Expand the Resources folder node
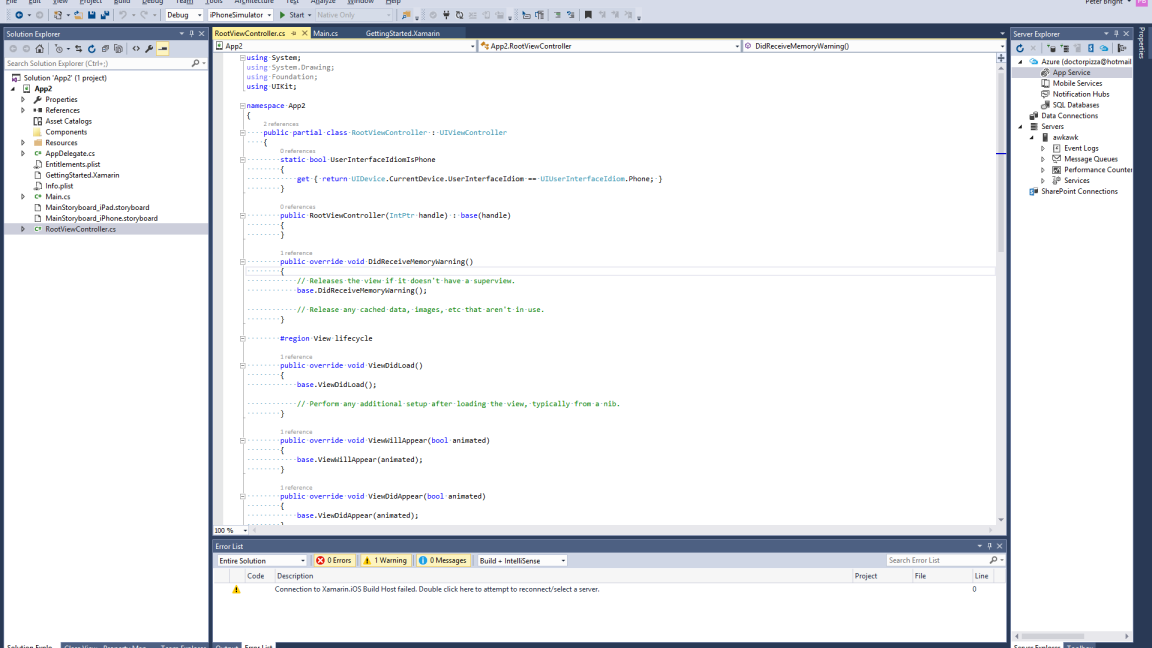1152x648 pixels. click(23, 143)
